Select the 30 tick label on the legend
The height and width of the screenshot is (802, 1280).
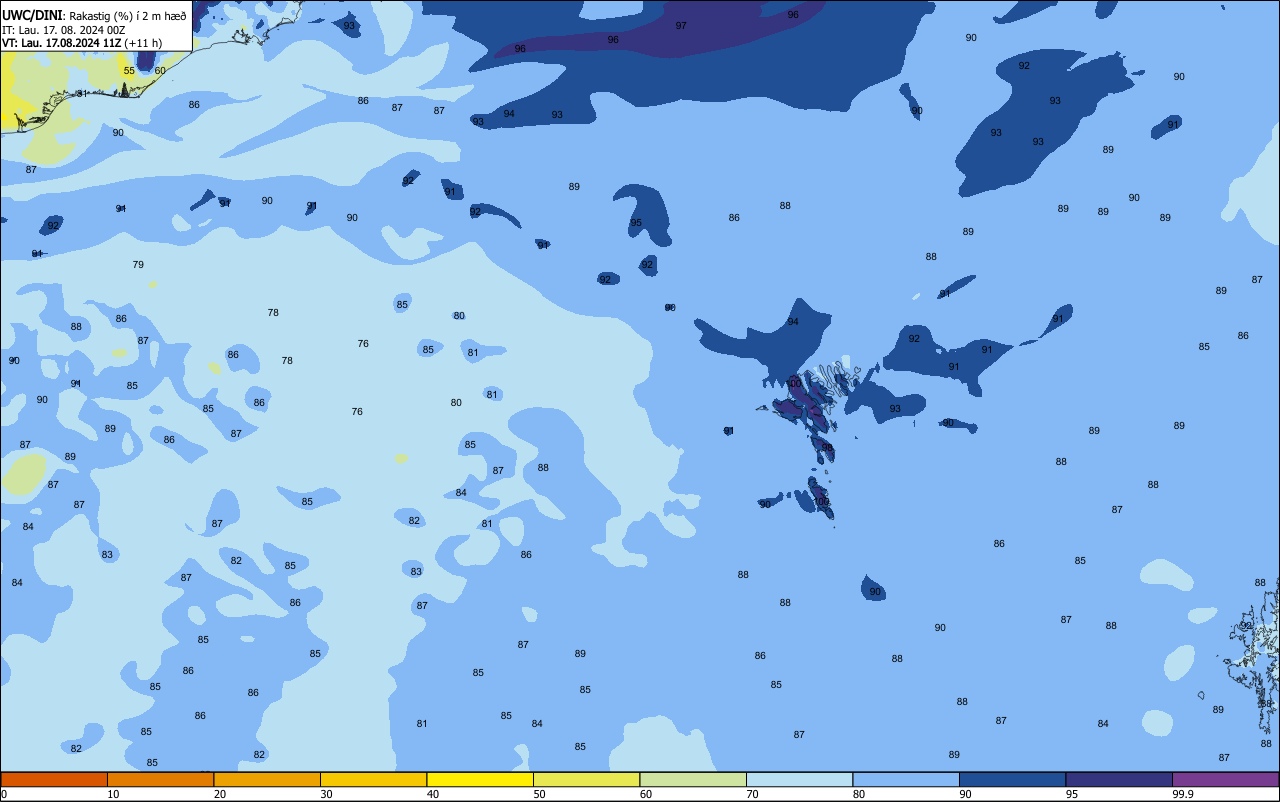point(326,794)
